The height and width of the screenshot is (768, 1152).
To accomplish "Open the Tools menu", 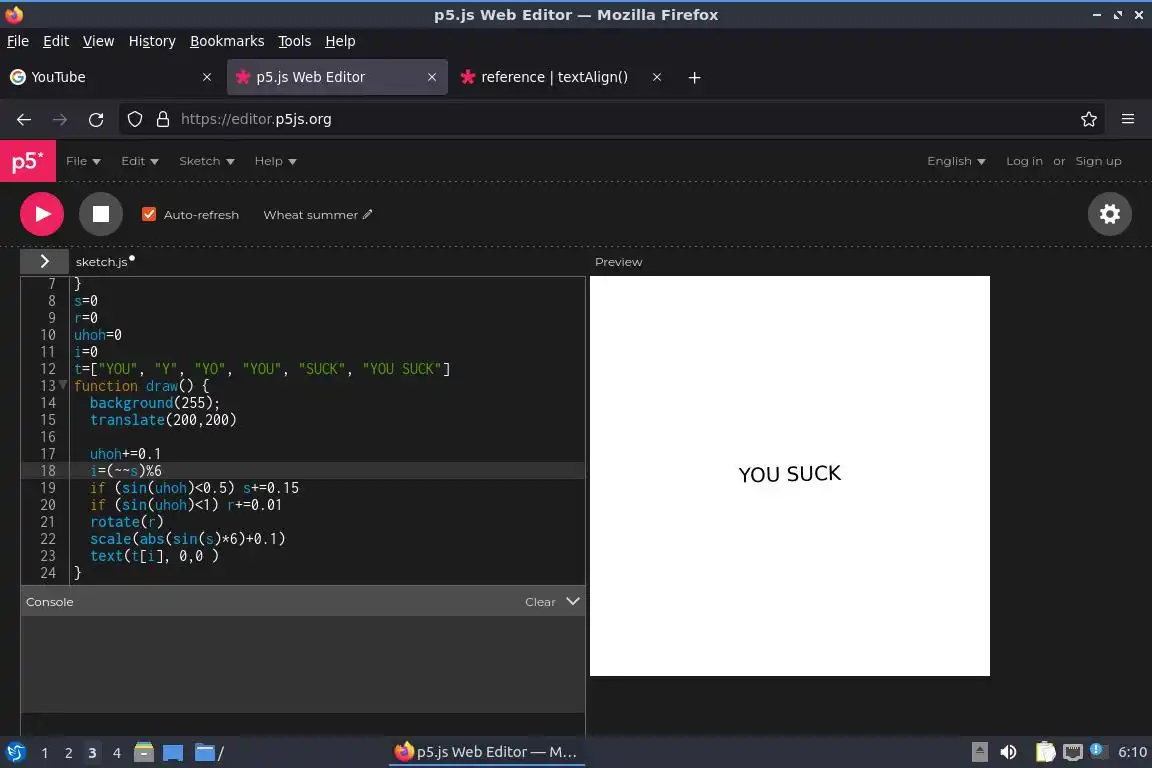I will pyautogui.click(x=295, y=41).
